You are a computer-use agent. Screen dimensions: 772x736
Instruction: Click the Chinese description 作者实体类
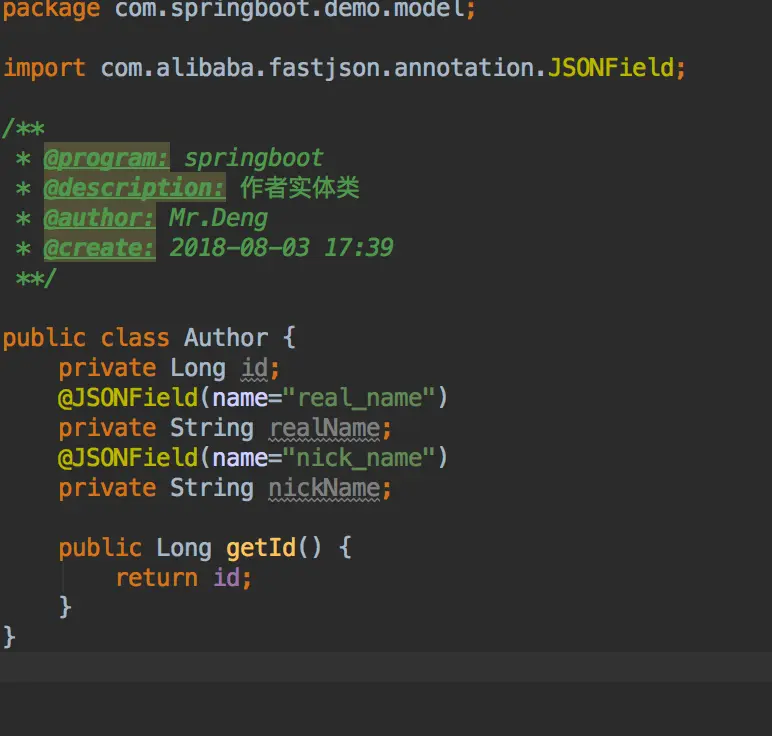tap(300, 188)
